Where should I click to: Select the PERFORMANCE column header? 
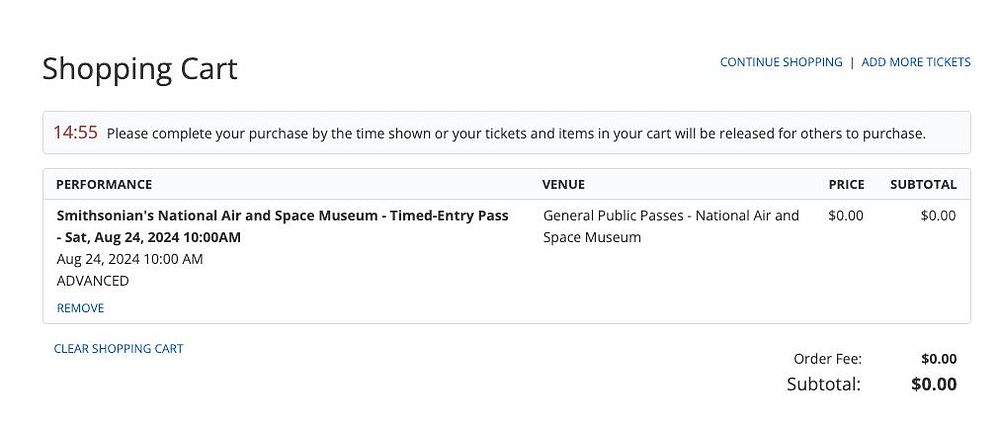[104, 185]
